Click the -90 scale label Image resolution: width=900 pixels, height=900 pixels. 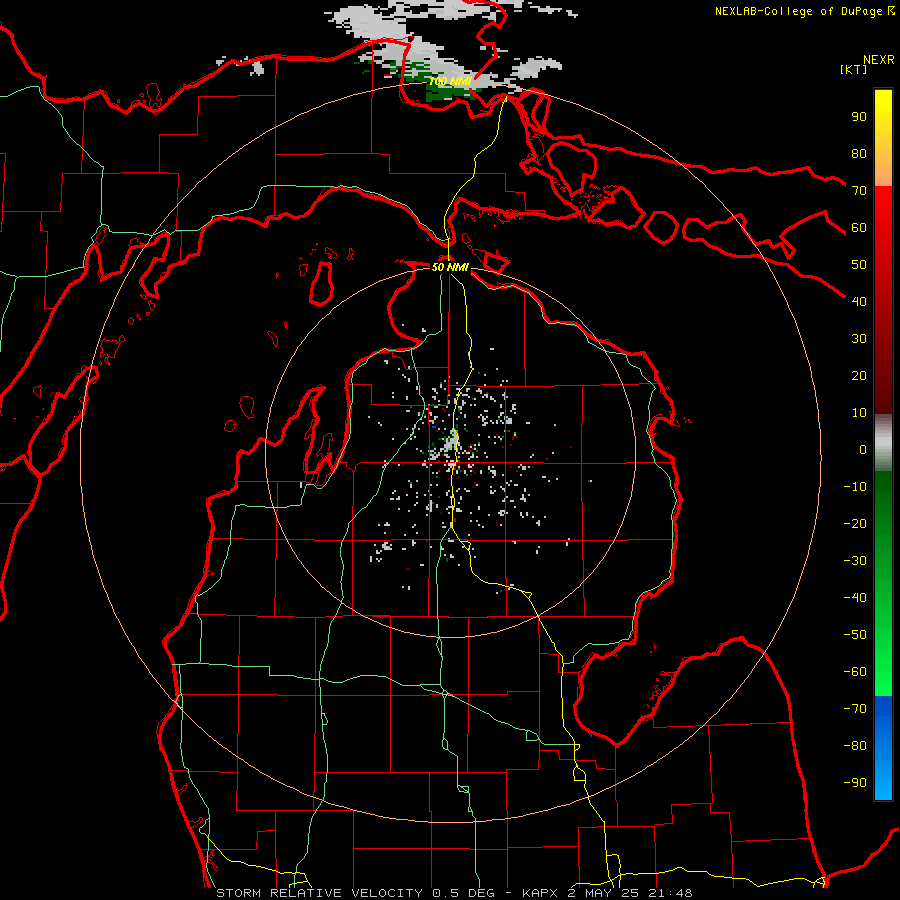tap(855, 783)
